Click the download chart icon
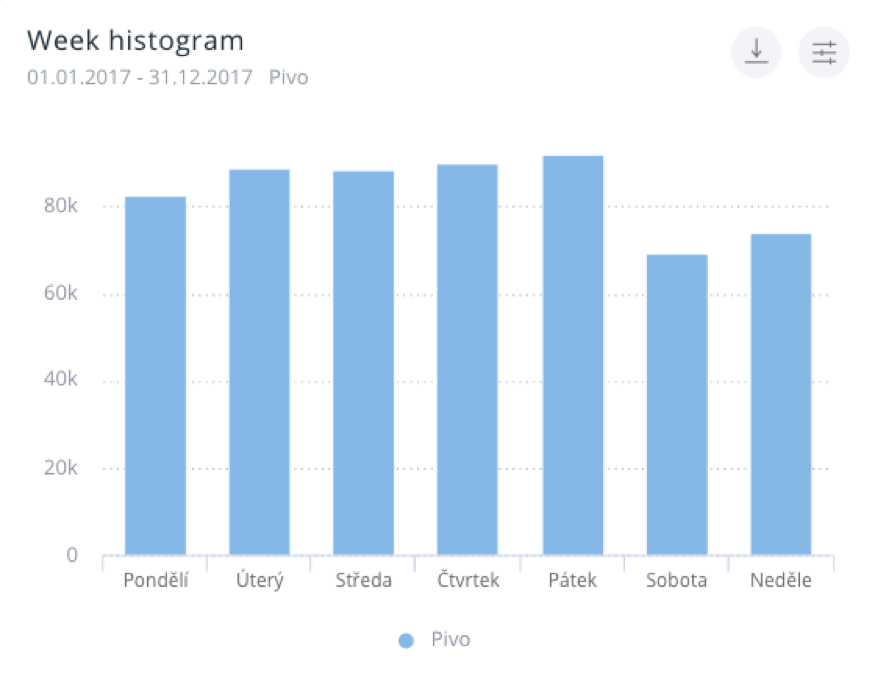 coord(756,51)
